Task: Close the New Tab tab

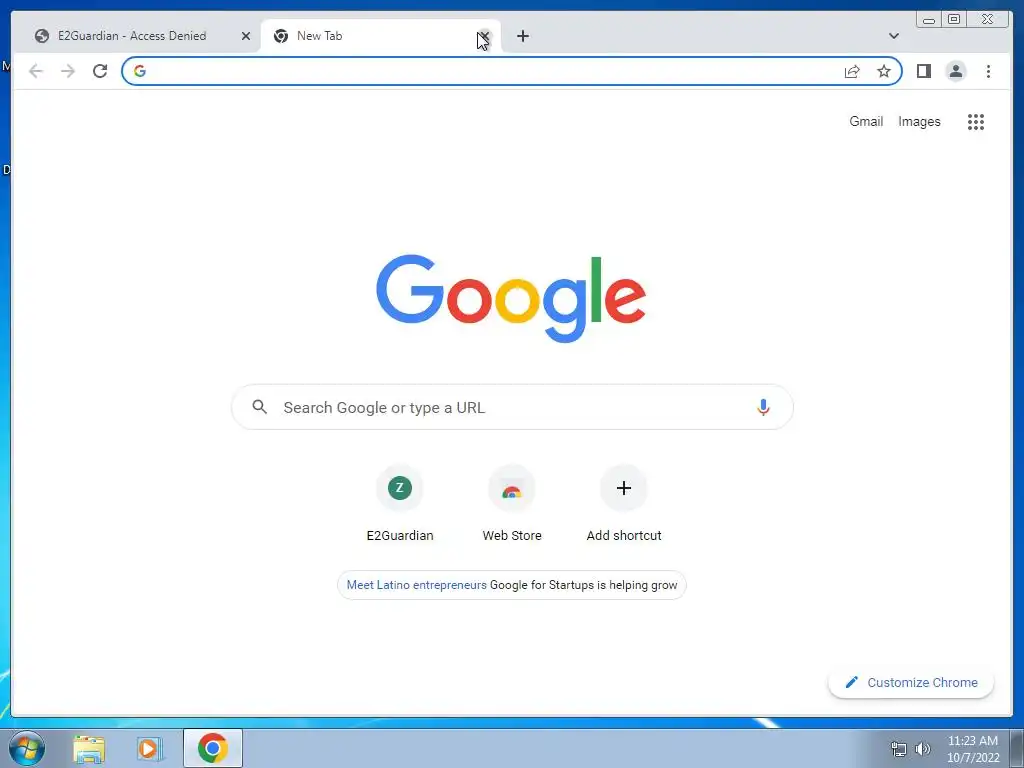Action: click(484, 36)
